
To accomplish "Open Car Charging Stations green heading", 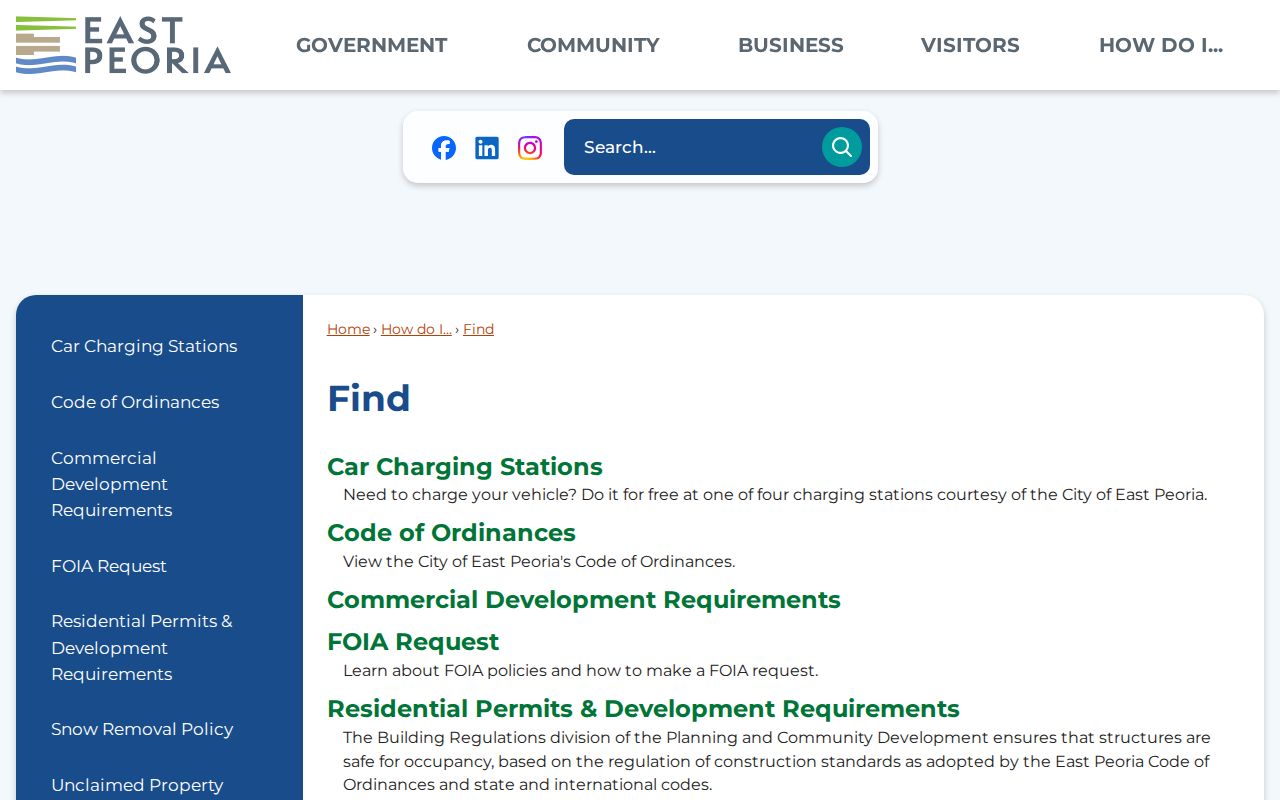I will 465,467.
